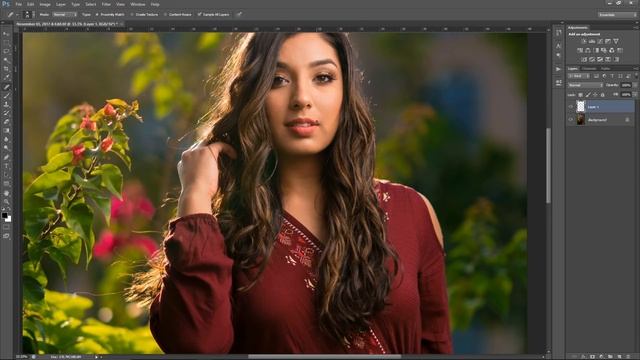The image size is (640, 360).
Task: Add a Brightness/Contrast adjustment
Action: (x=583, y=42)
